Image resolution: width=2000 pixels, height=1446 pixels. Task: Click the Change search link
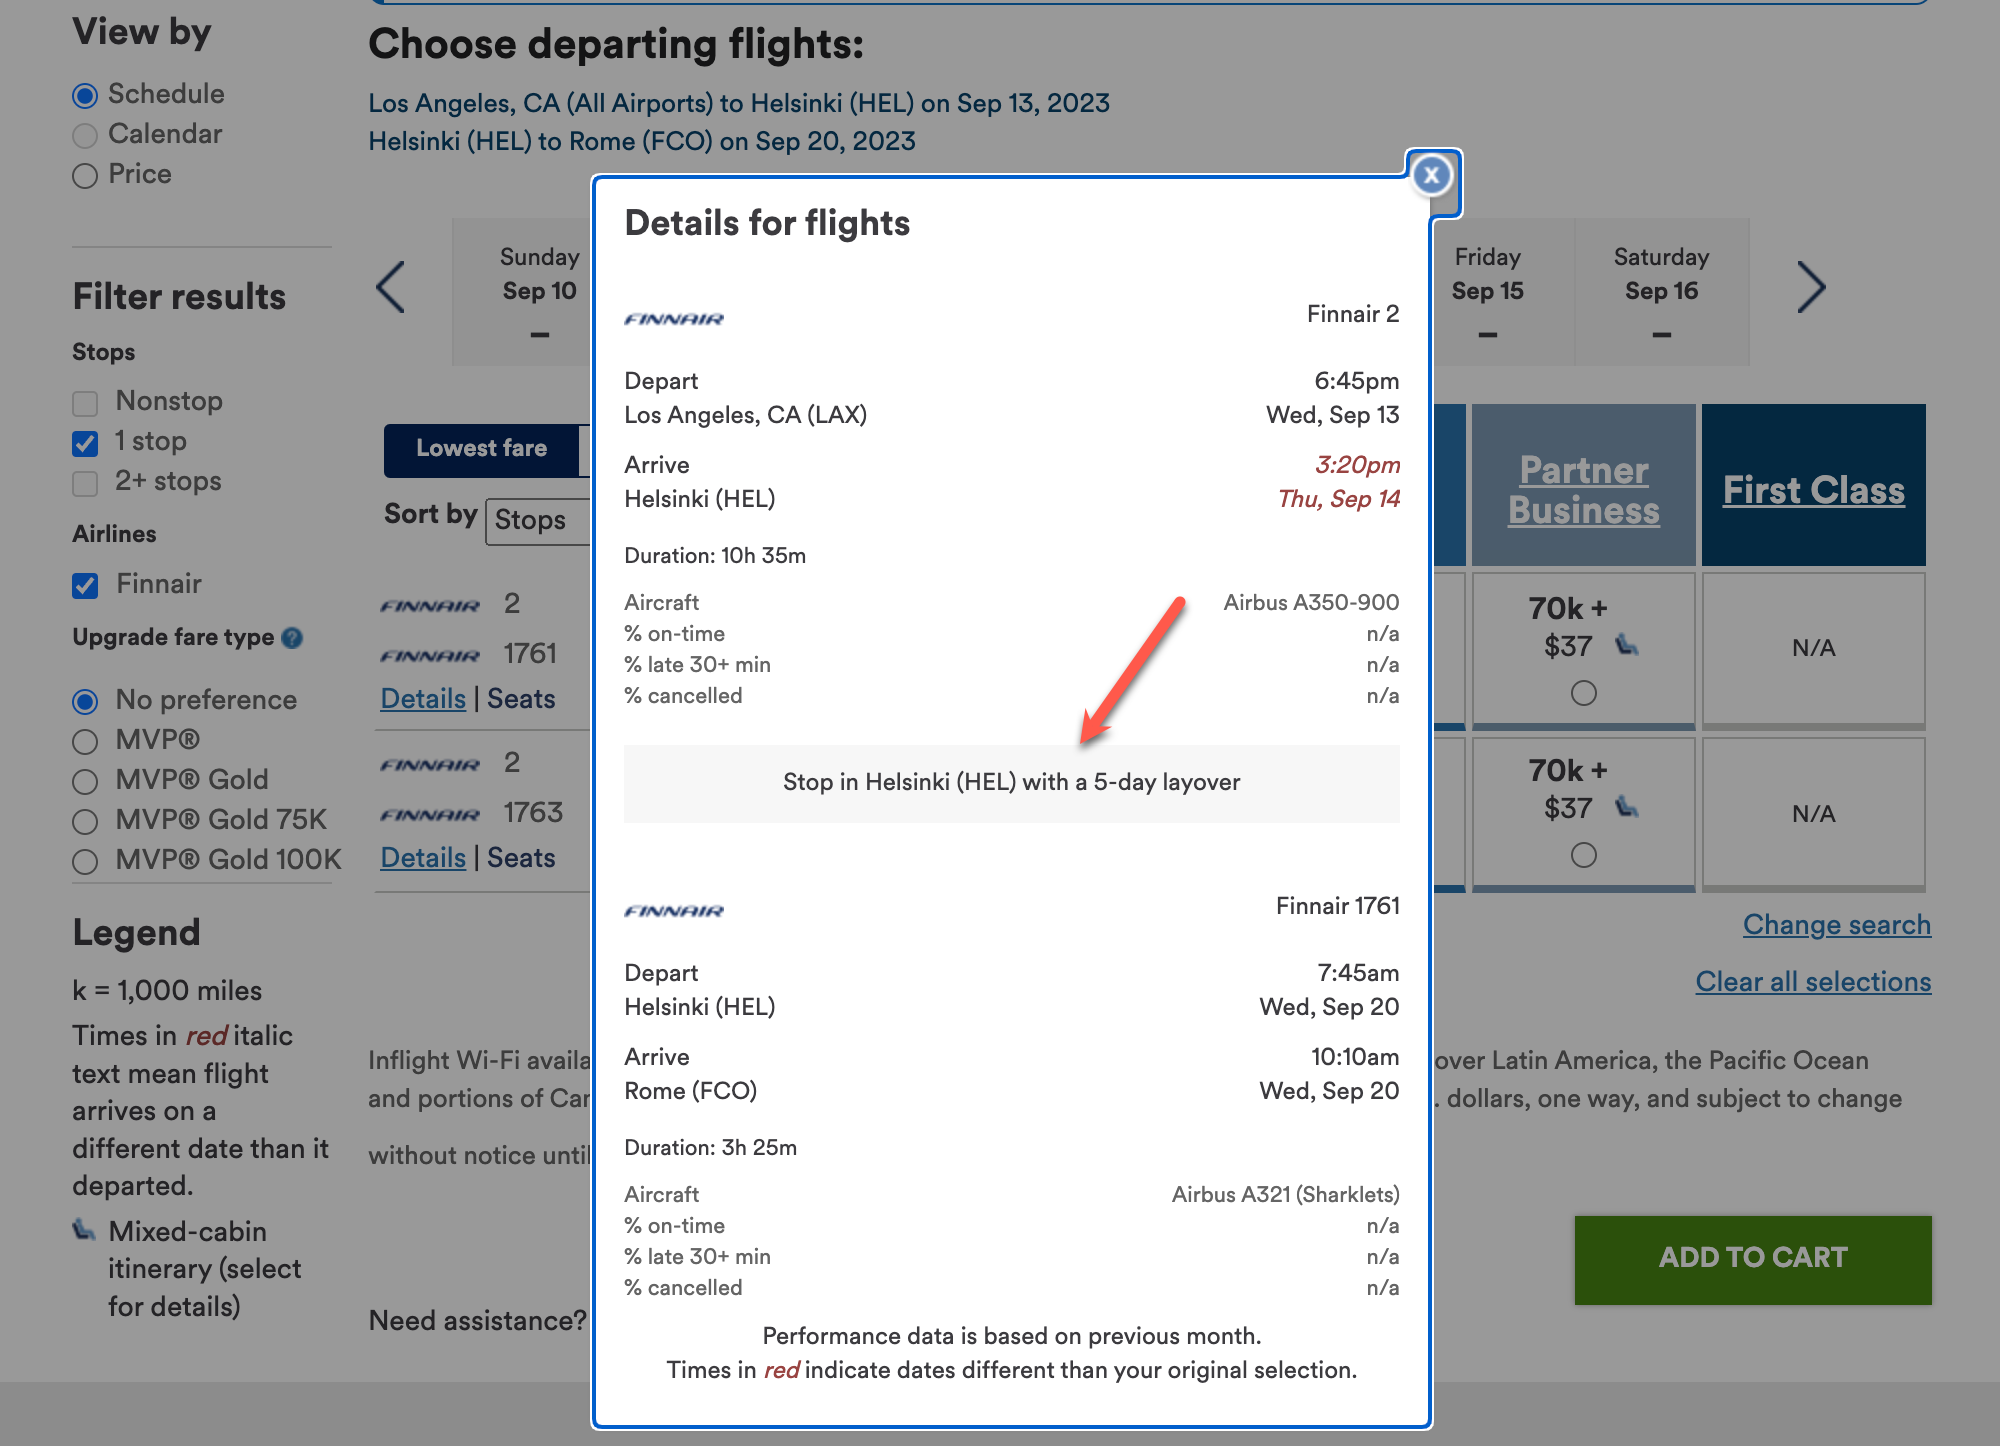1835,924
